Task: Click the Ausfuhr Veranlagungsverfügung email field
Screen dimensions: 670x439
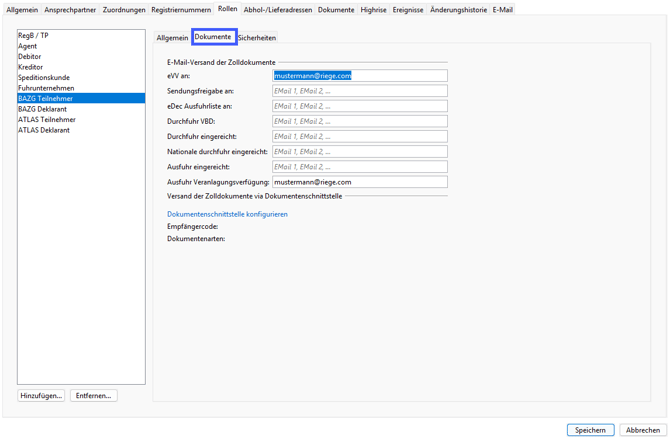Action: coord(359,182)
